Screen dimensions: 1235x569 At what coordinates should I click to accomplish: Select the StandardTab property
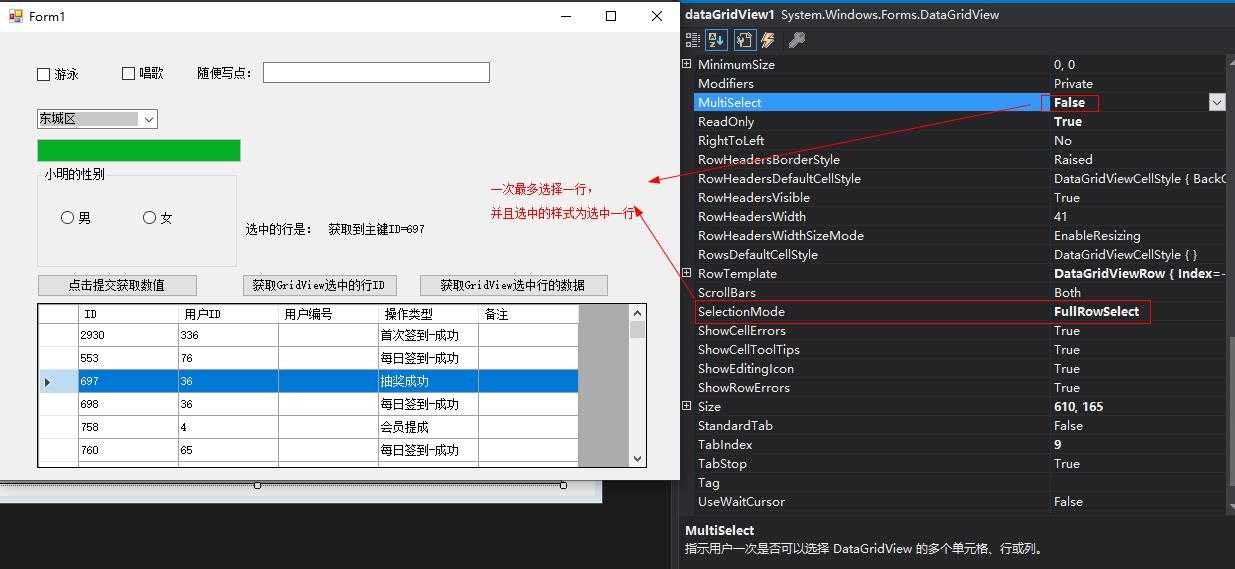coord(960,425)
